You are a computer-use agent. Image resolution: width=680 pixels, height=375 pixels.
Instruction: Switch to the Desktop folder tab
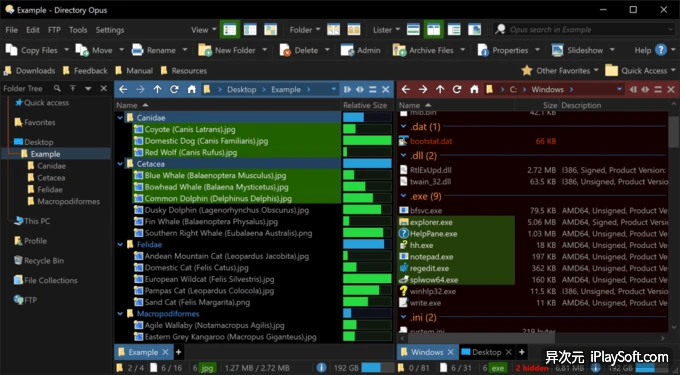(x=486, y=352)
